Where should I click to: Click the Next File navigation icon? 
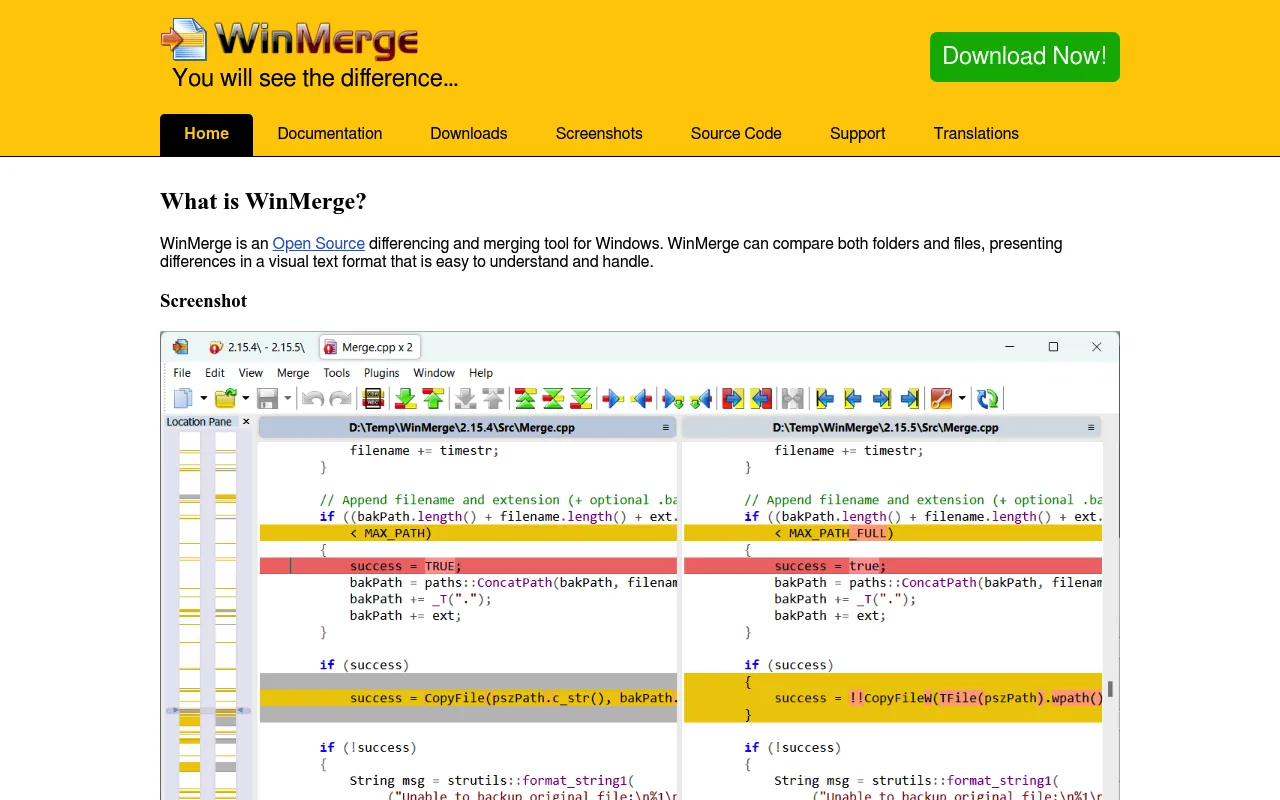[881, 398]
